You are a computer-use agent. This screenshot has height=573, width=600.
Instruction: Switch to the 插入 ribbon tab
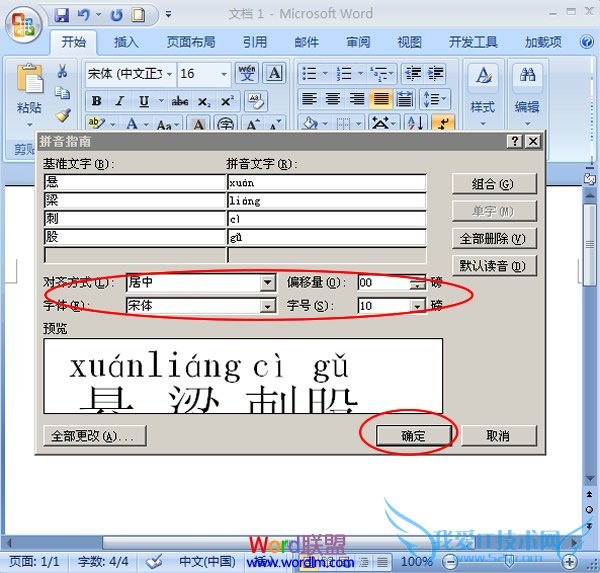tap(126, 42)
